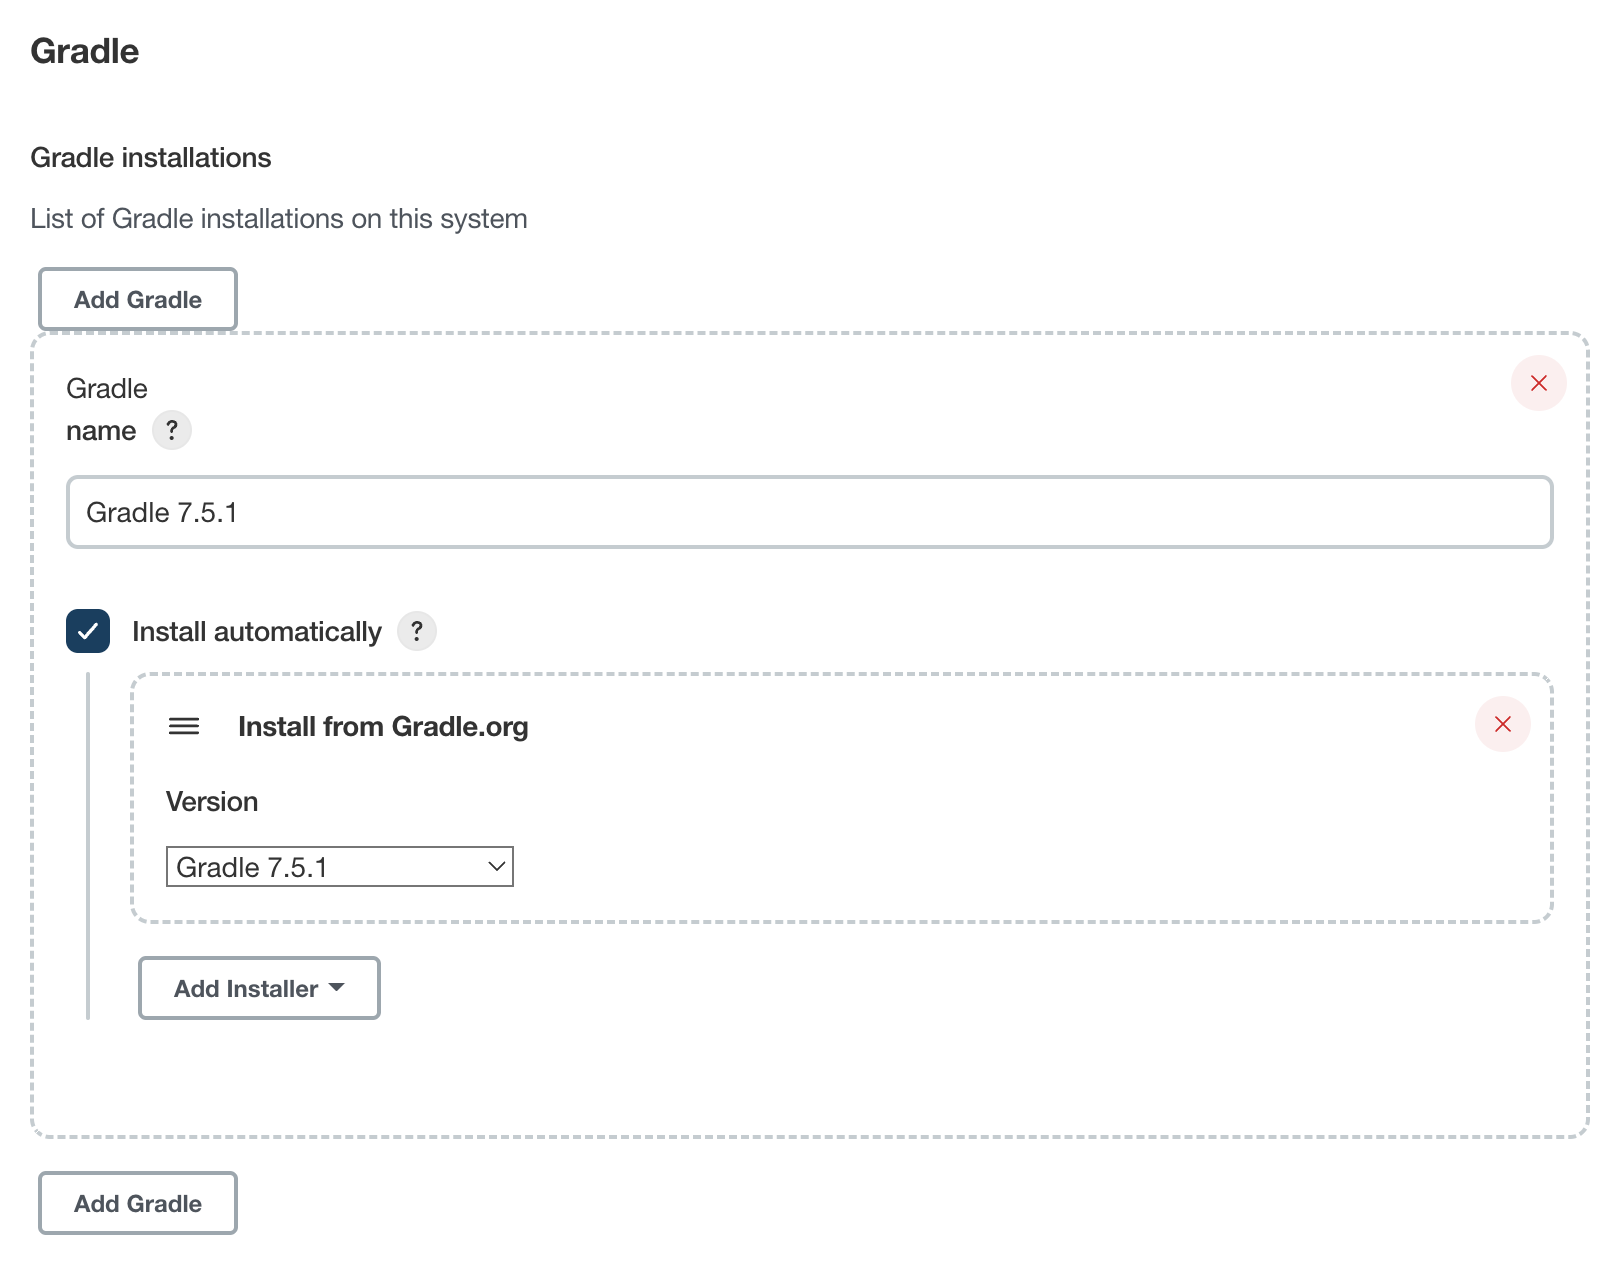Delete the Gradle 7.5.1 installation entry
This screenshot has height=1278, width=1612.
(x=1538, y=383)
